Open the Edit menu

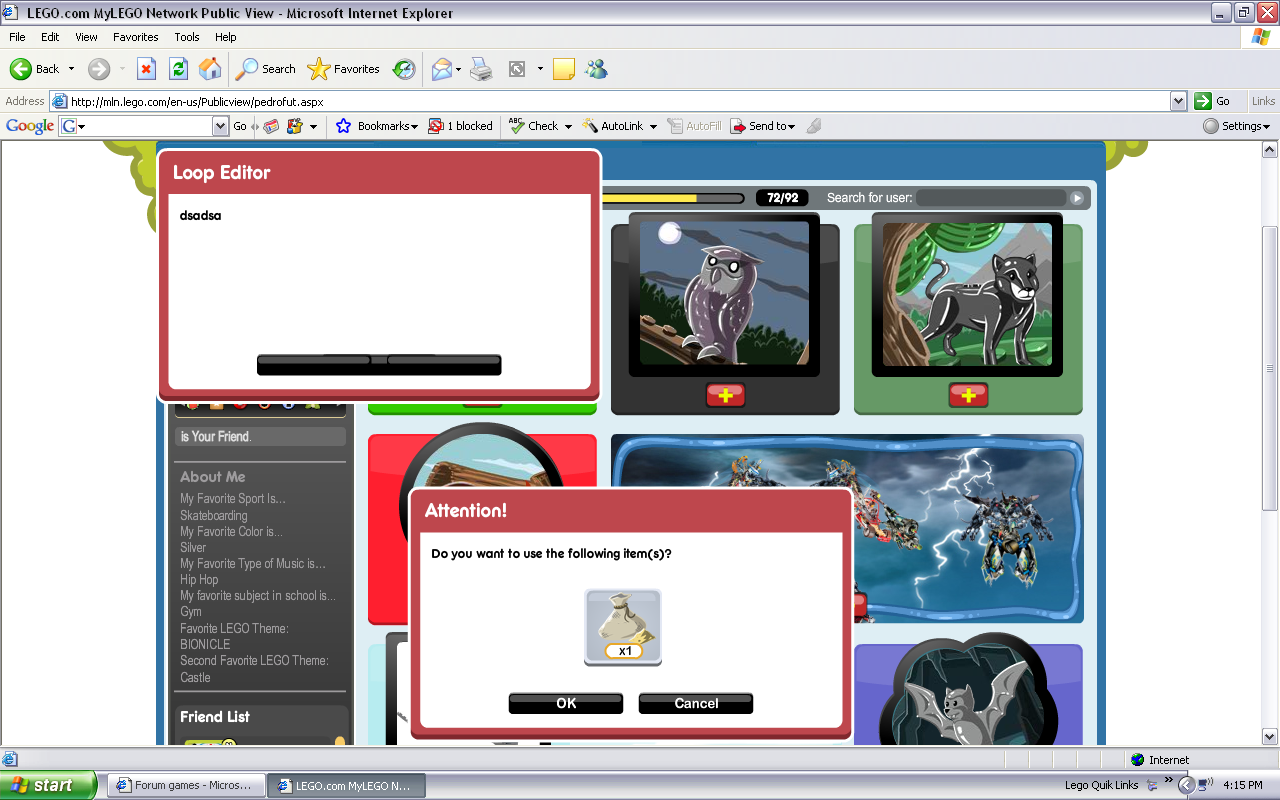pyautogui.click(x=50, y=37)
